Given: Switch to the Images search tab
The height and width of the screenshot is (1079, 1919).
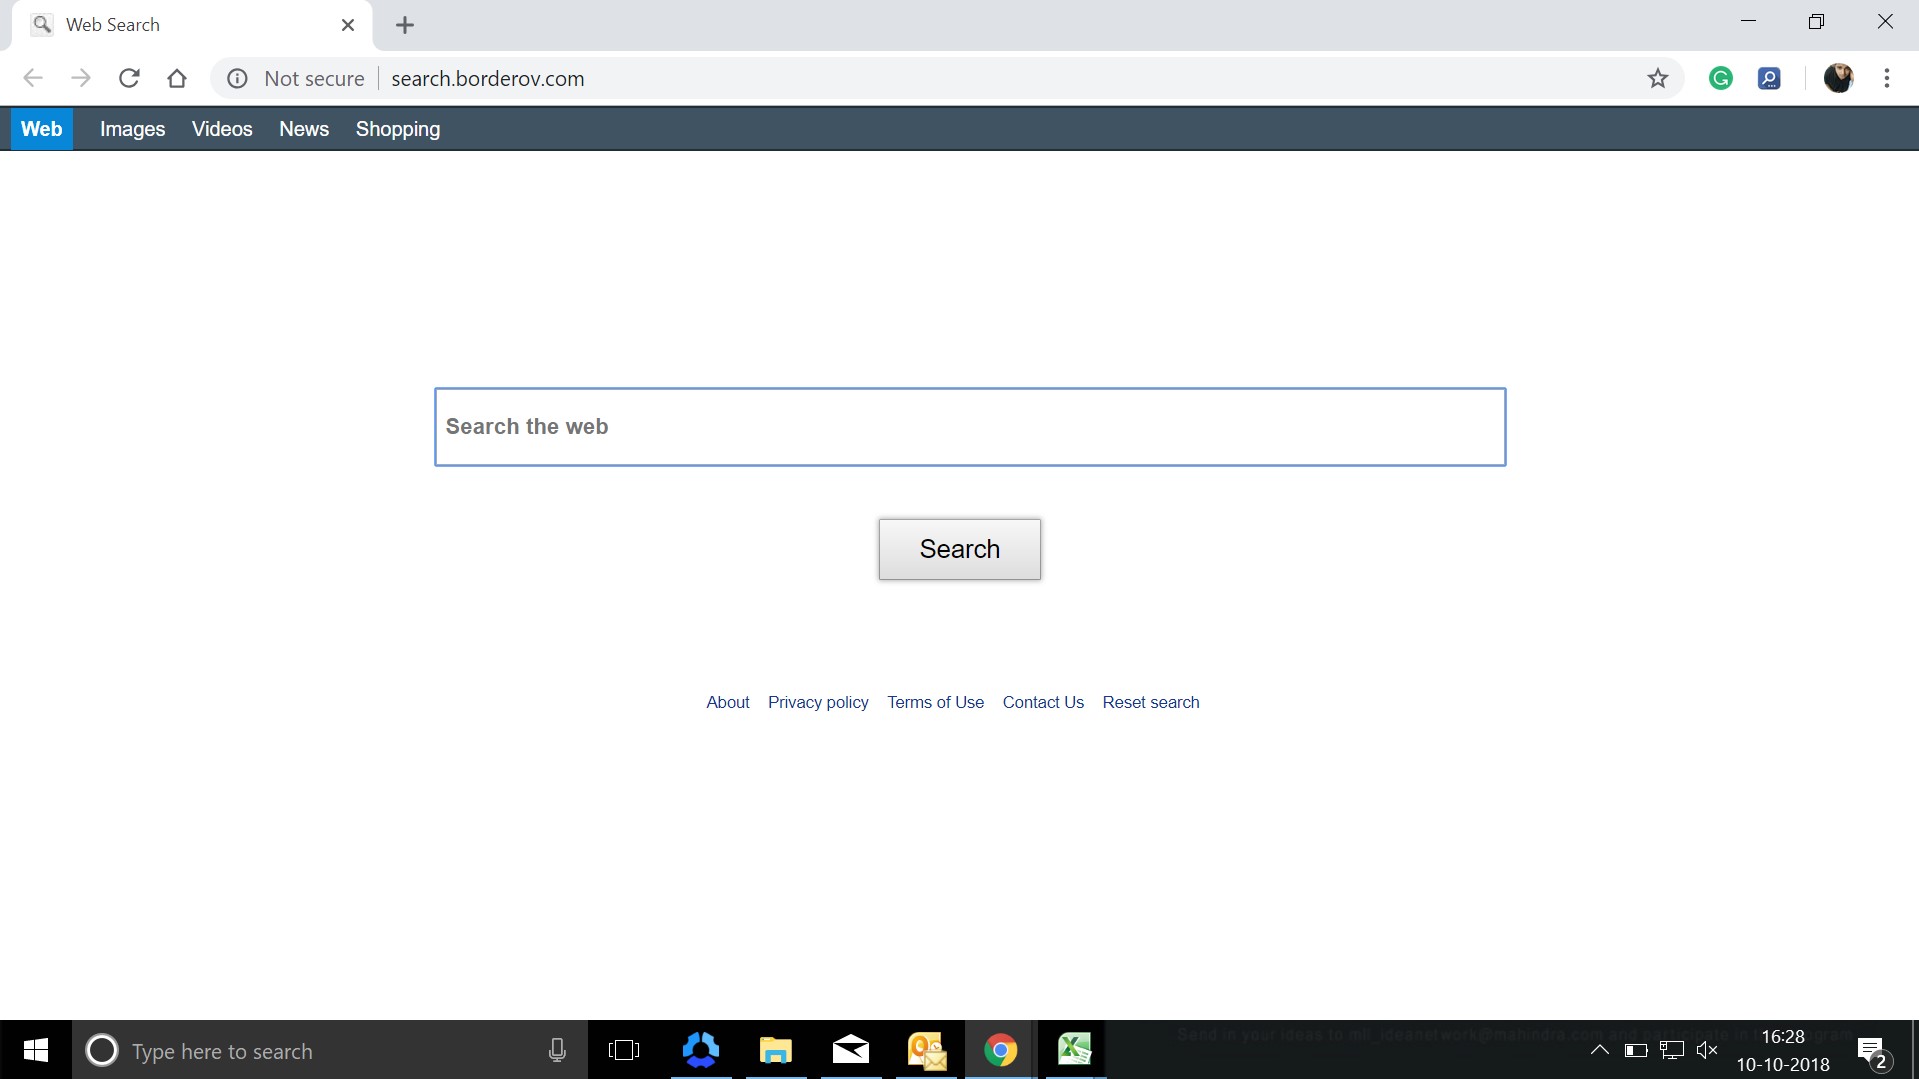Looking at the screenshot, I should [x=132, y=128].
